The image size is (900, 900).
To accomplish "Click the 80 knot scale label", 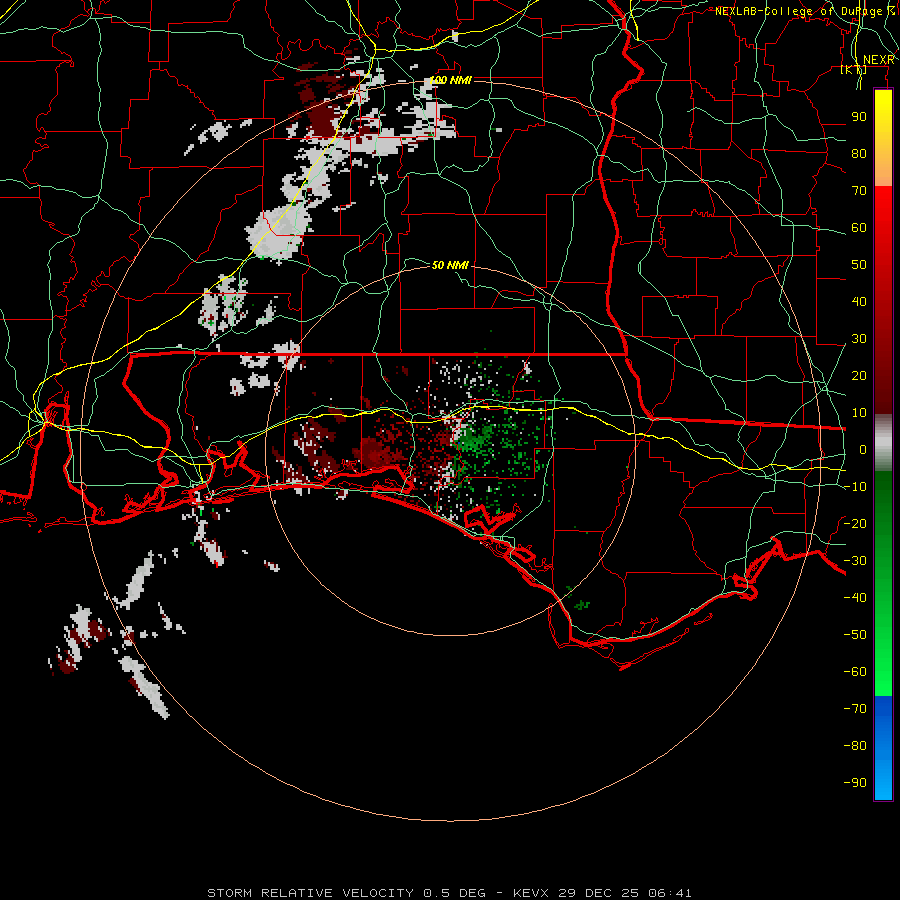I will coord(859,153).
